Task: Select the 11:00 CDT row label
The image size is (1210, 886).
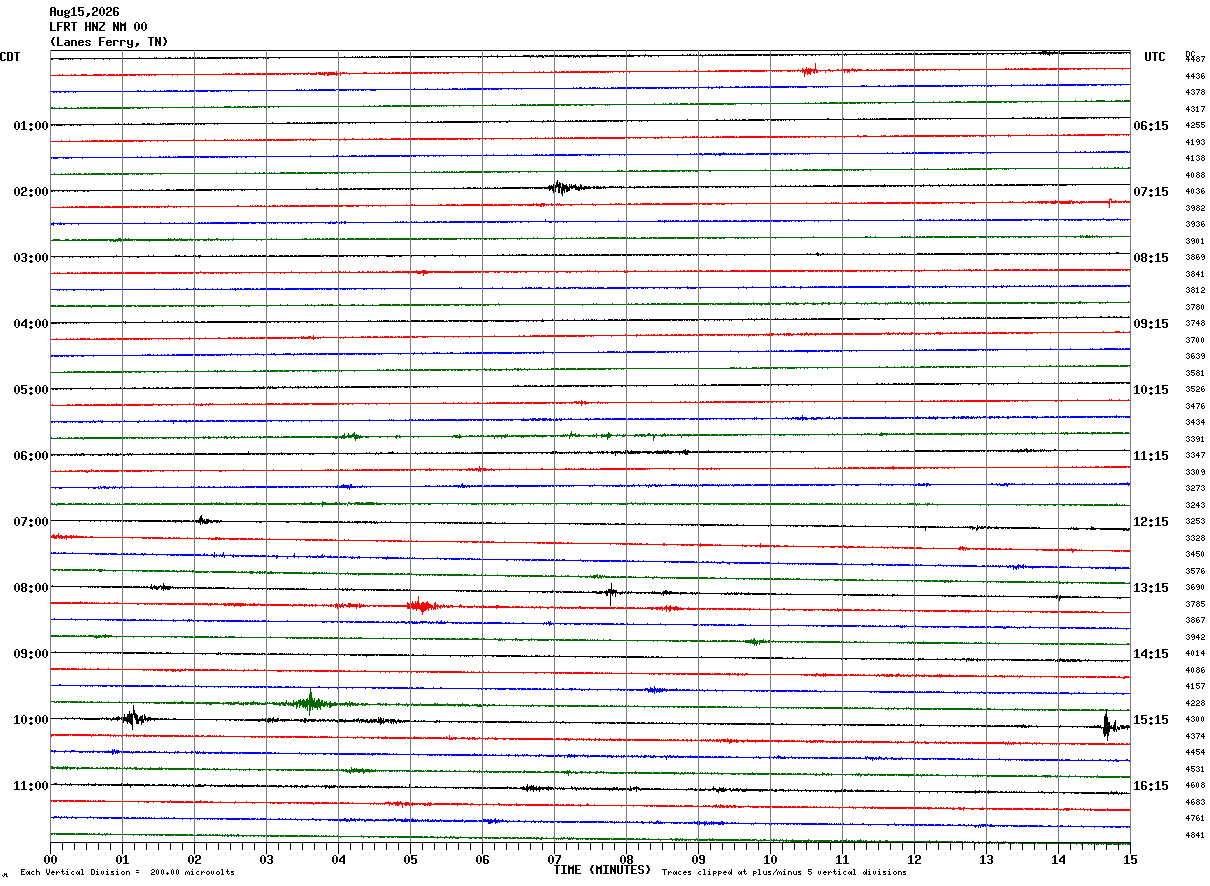Action: 30,786
